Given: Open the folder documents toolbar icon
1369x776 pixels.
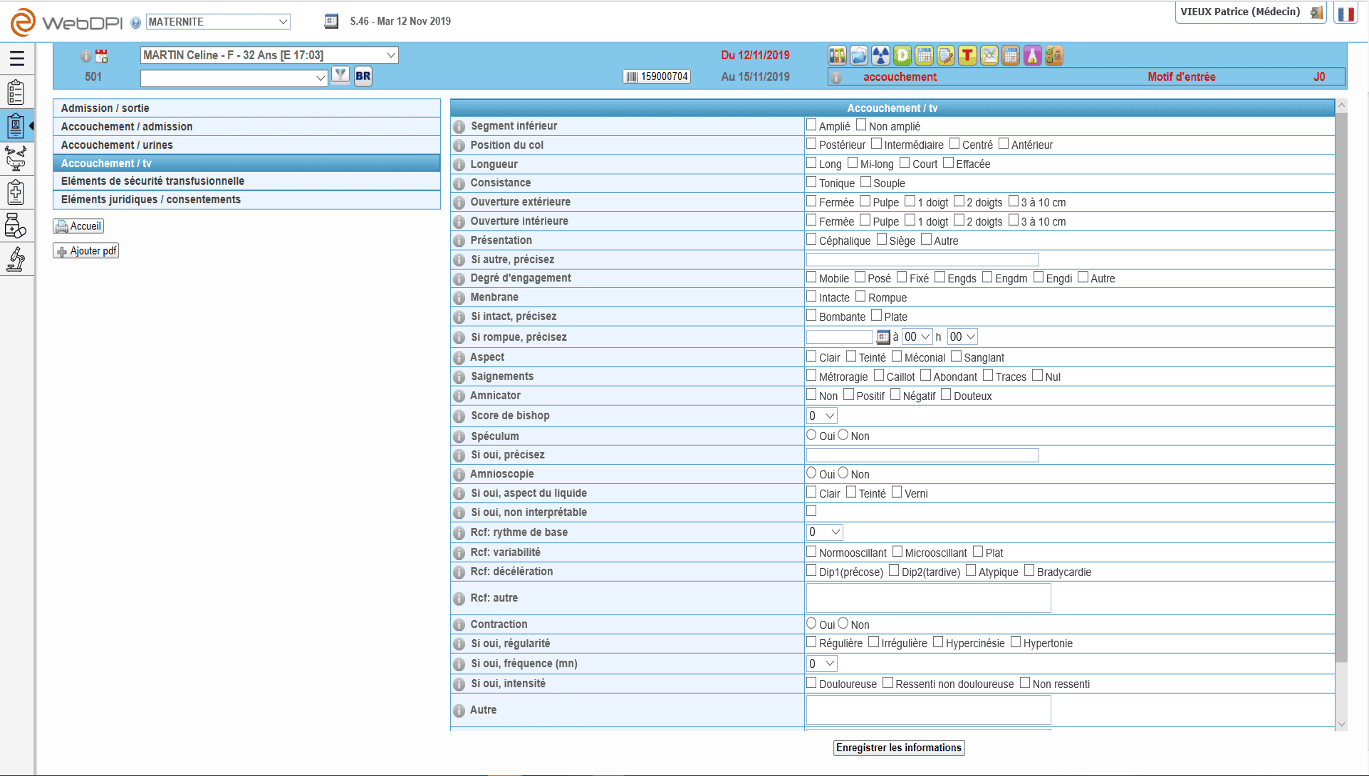Looking at the screenshot, I should [x=859, y=56].
